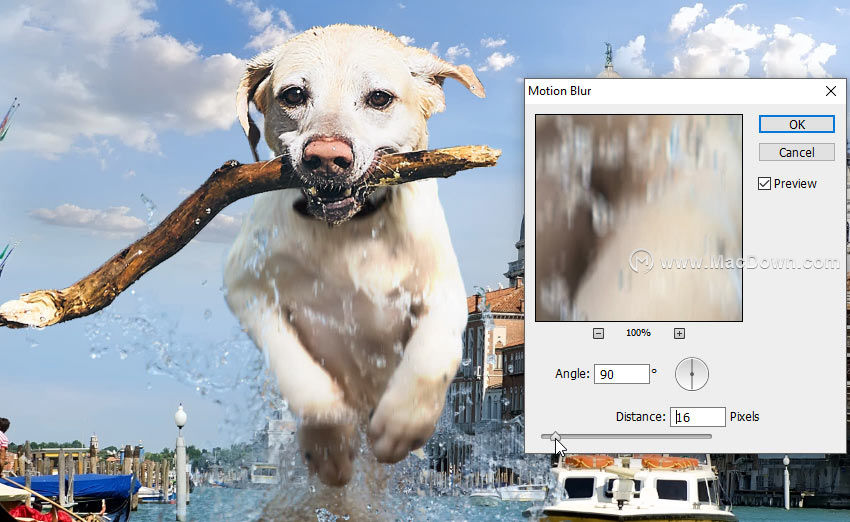The image size is (850, 522).
Task: Click the 100% zoom level text
Action: click(x=638, y=333)
